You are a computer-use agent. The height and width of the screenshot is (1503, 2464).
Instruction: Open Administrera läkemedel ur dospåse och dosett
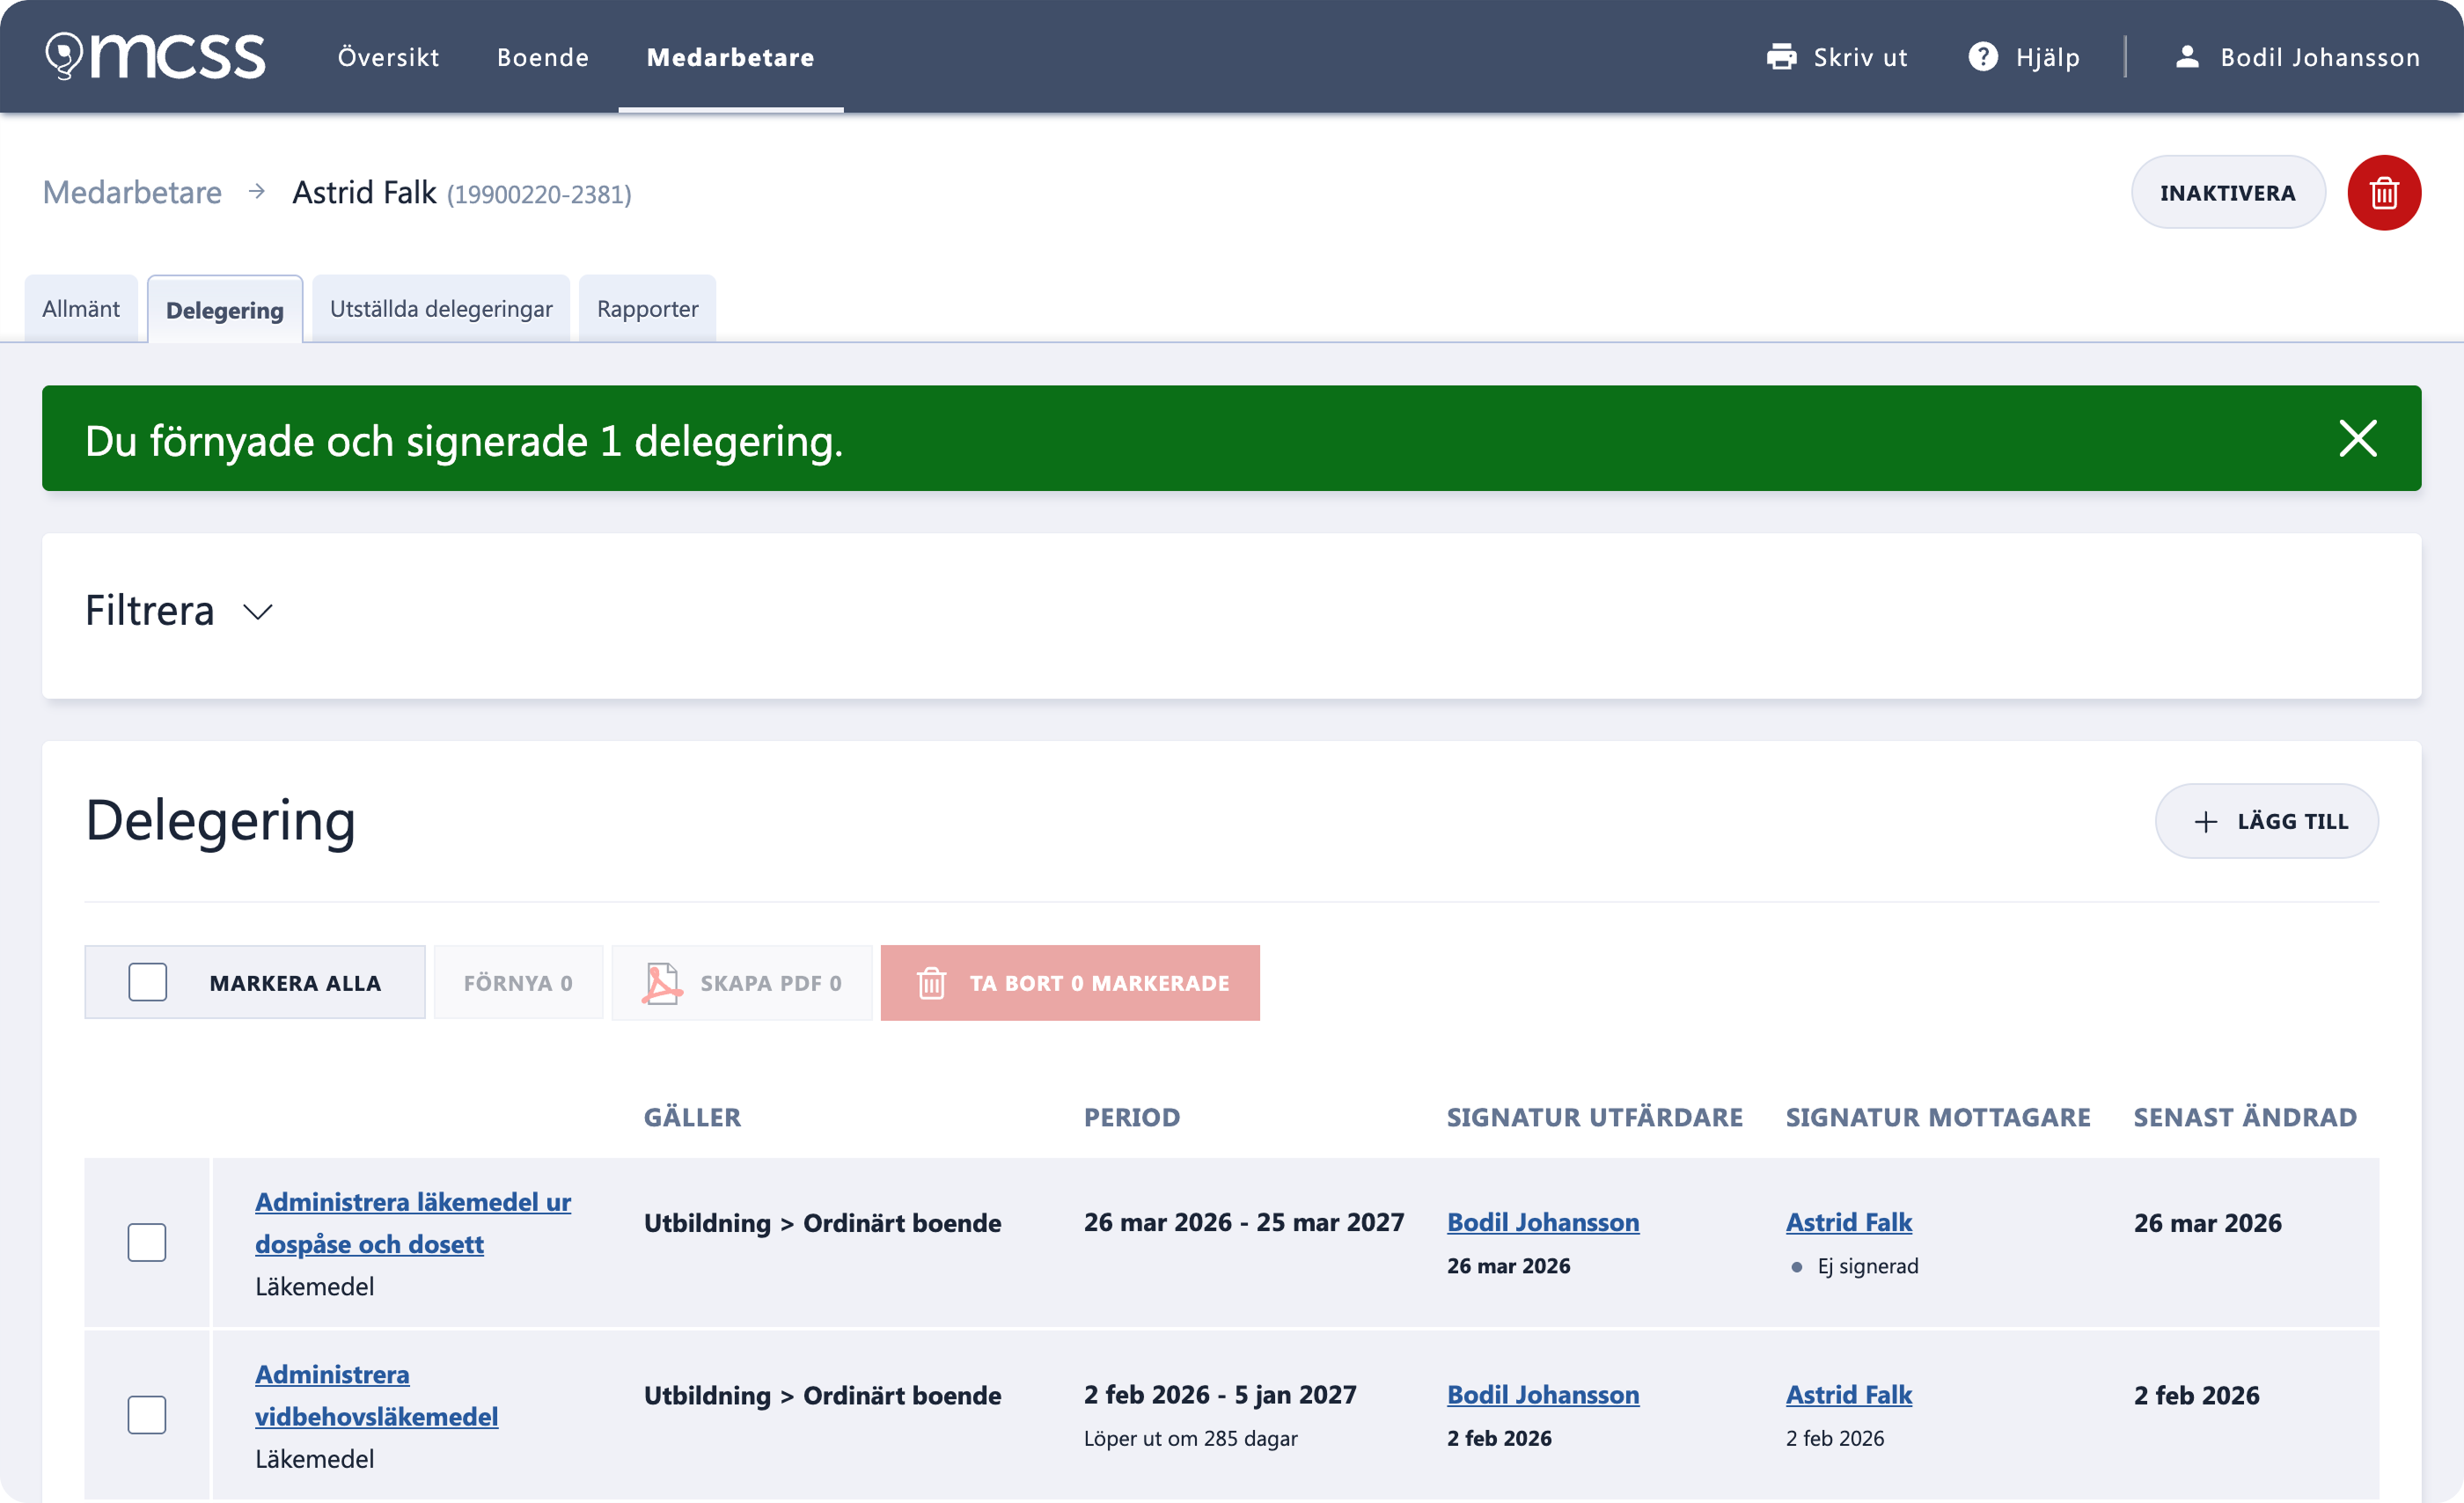pos(413,1222)
